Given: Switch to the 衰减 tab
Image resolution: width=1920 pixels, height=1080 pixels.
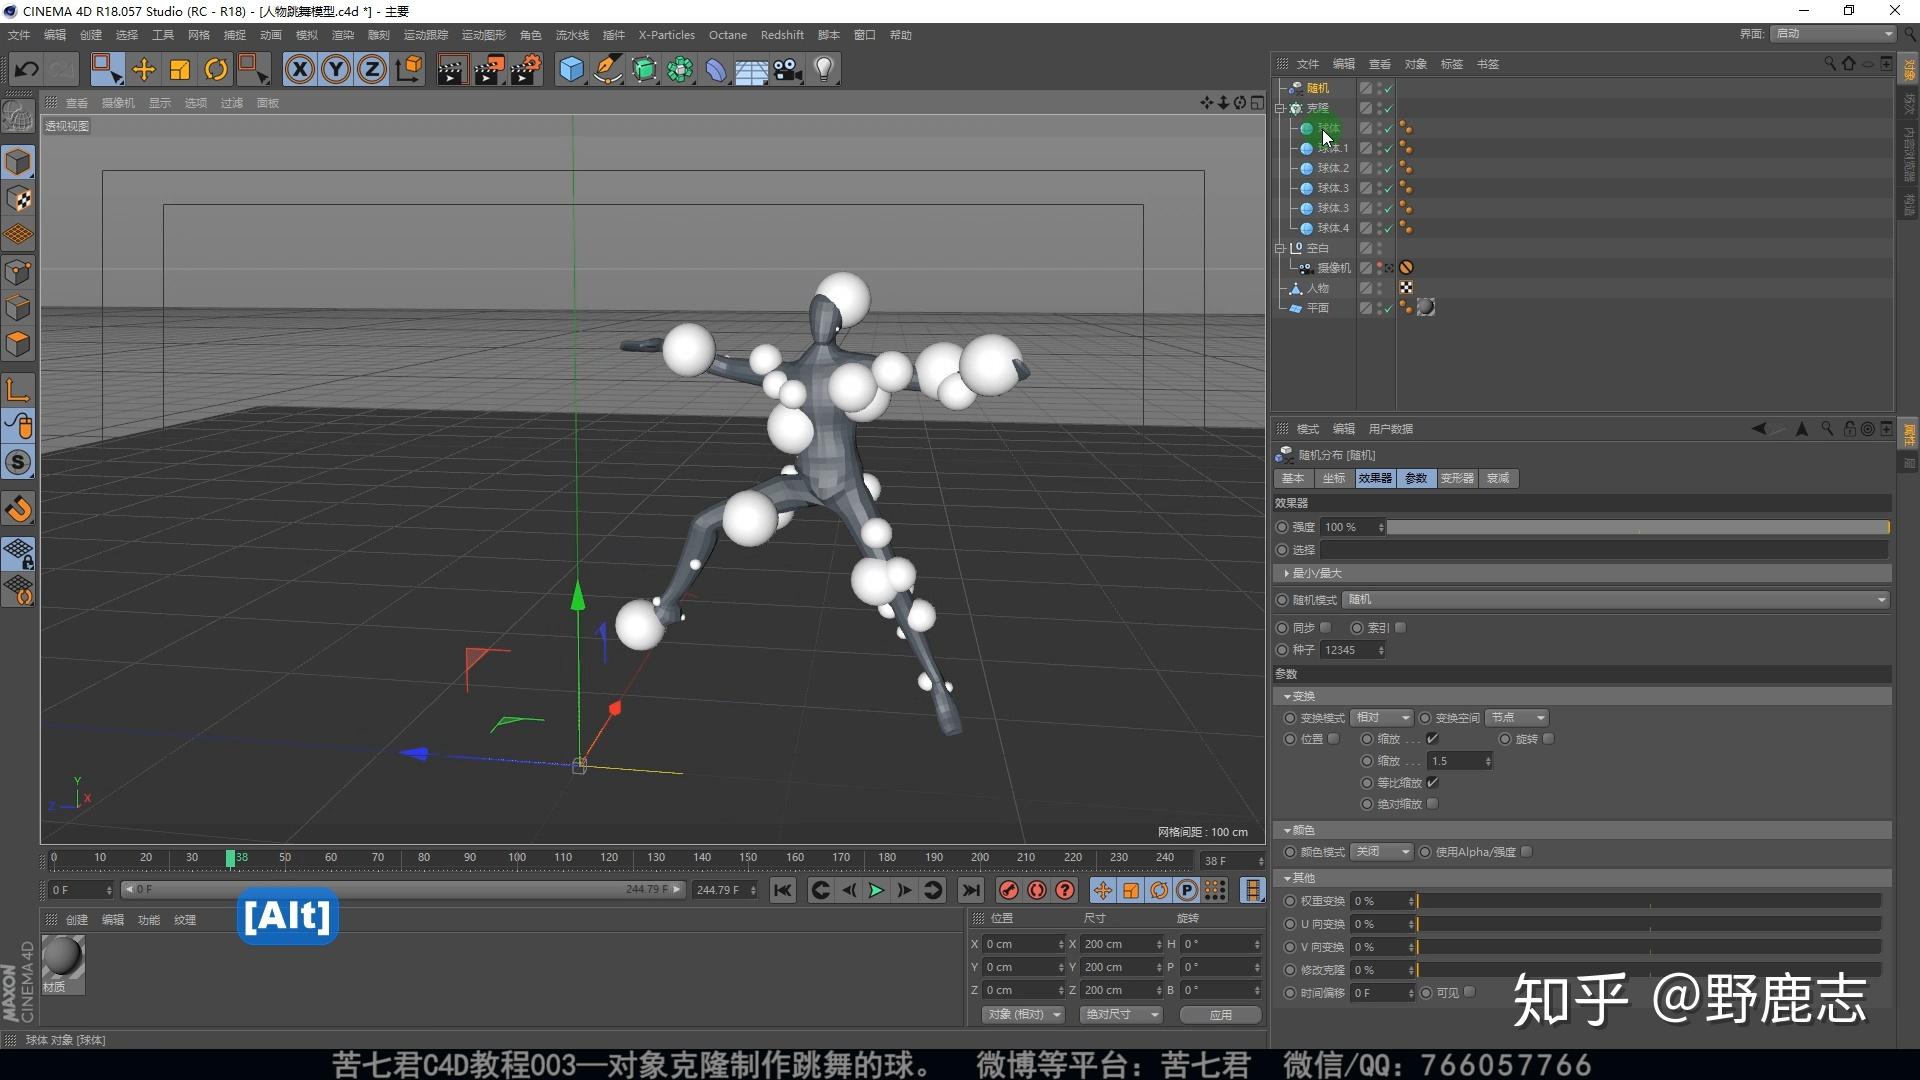Looking at the screenshot, I should [x=1498, y=478].
